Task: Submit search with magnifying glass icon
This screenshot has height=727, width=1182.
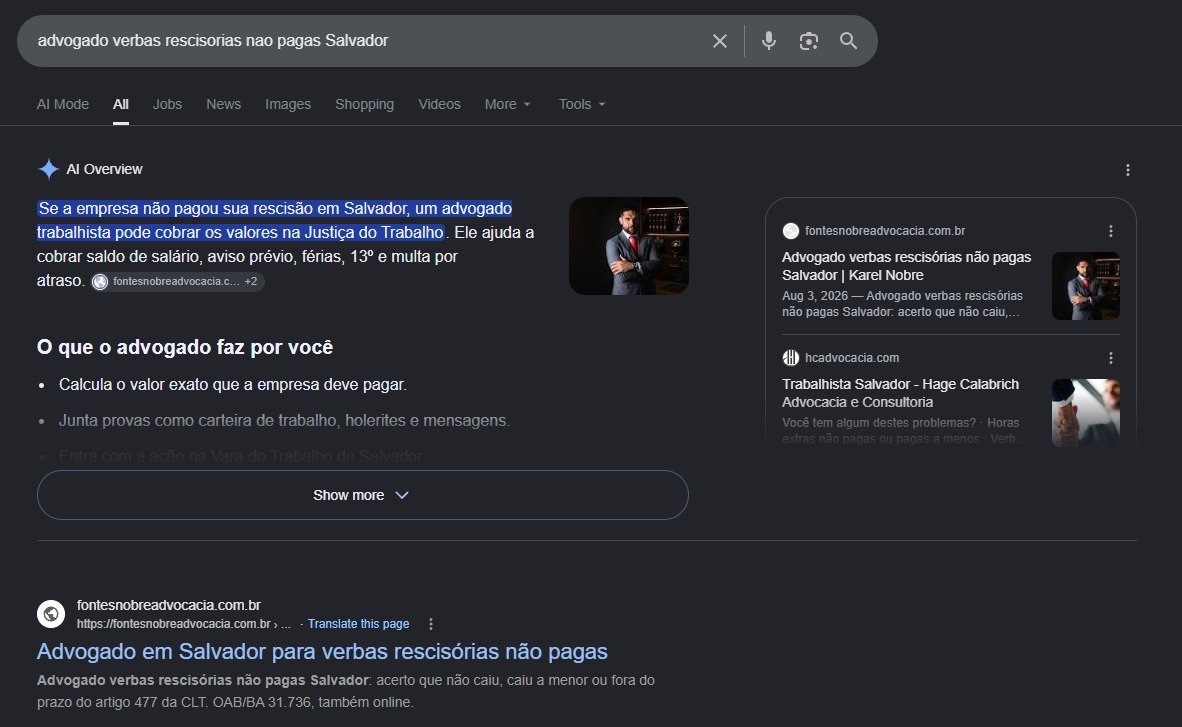Action: point(848,41)
